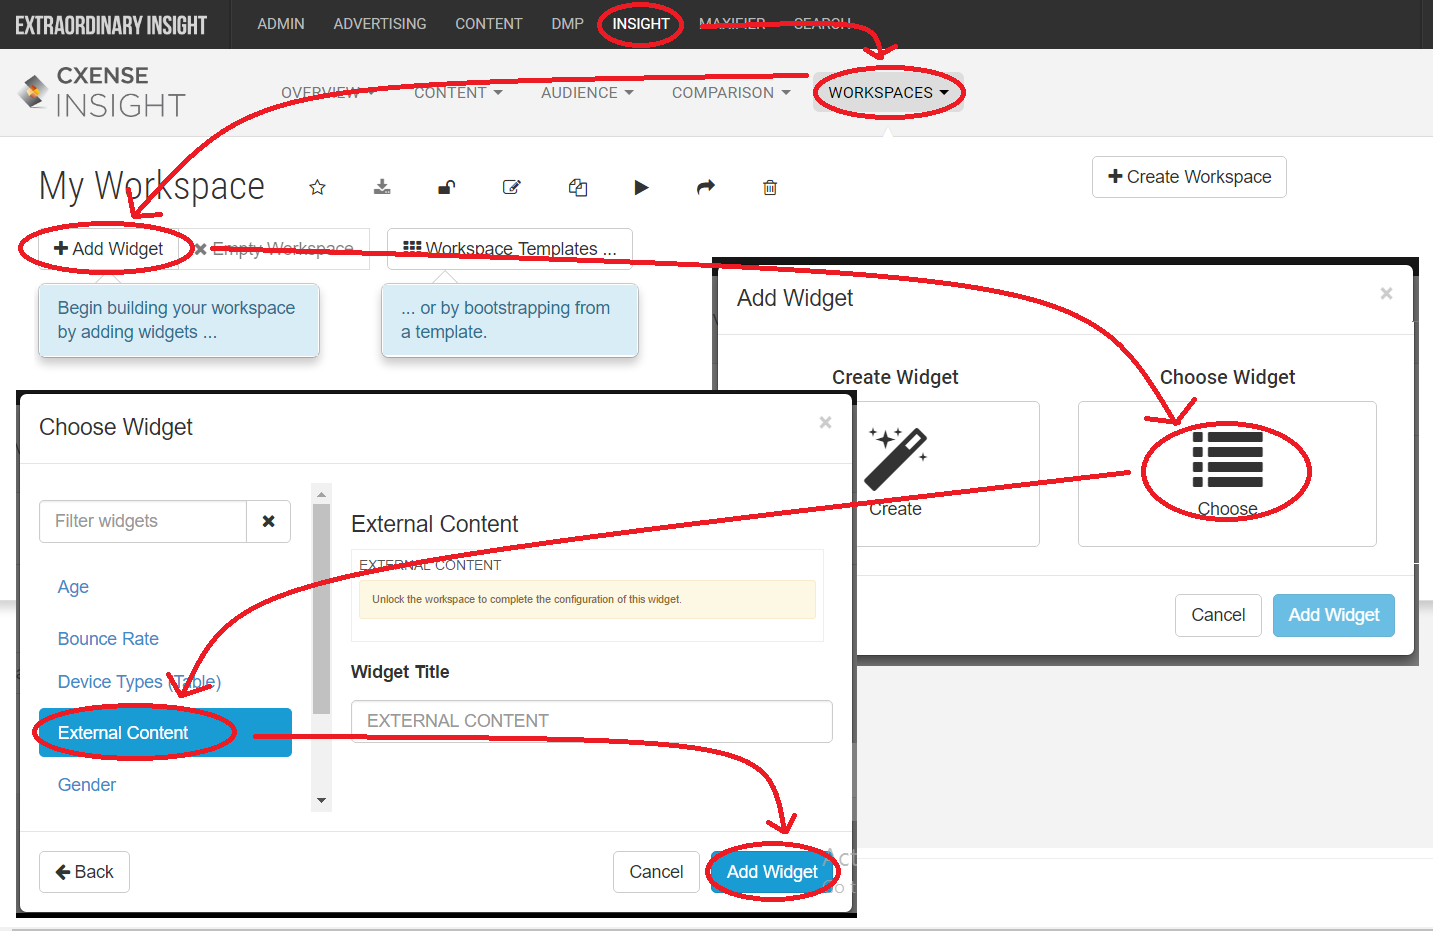Click the Extraordinary Insight brand title
The image size is (1433, 931).
111,25
